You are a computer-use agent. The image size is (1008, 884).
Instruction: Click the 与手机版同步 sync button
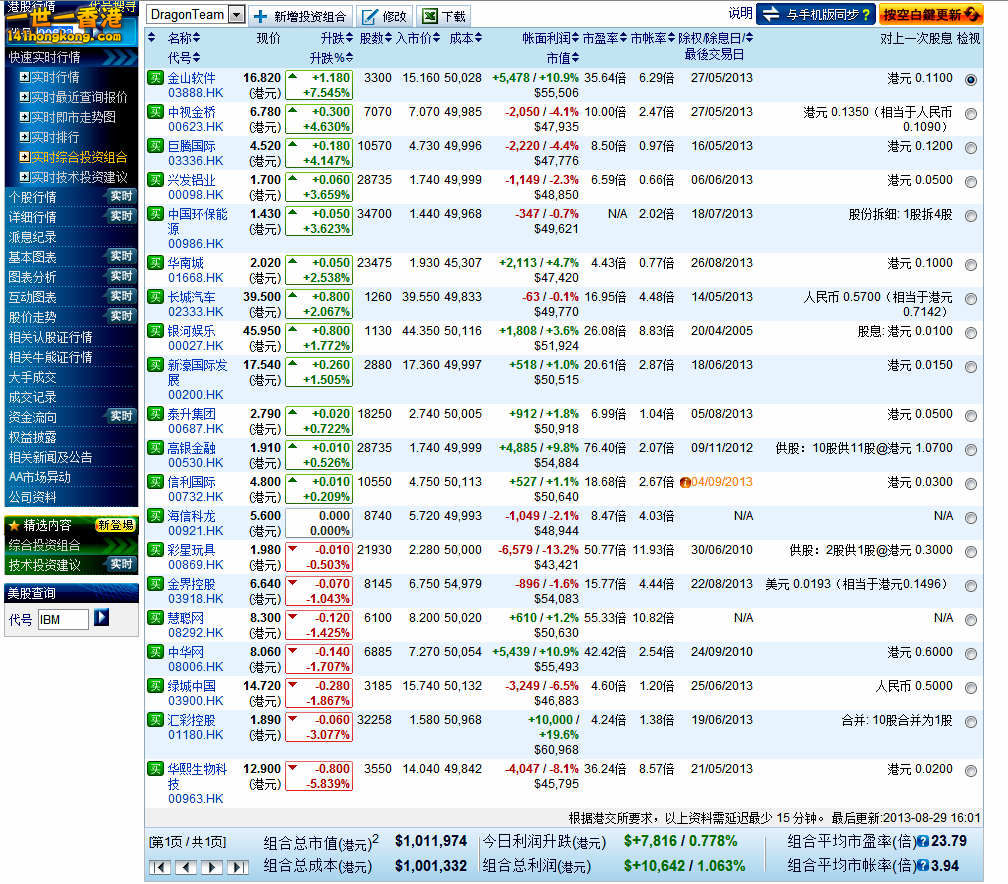[x=815, y=14]
